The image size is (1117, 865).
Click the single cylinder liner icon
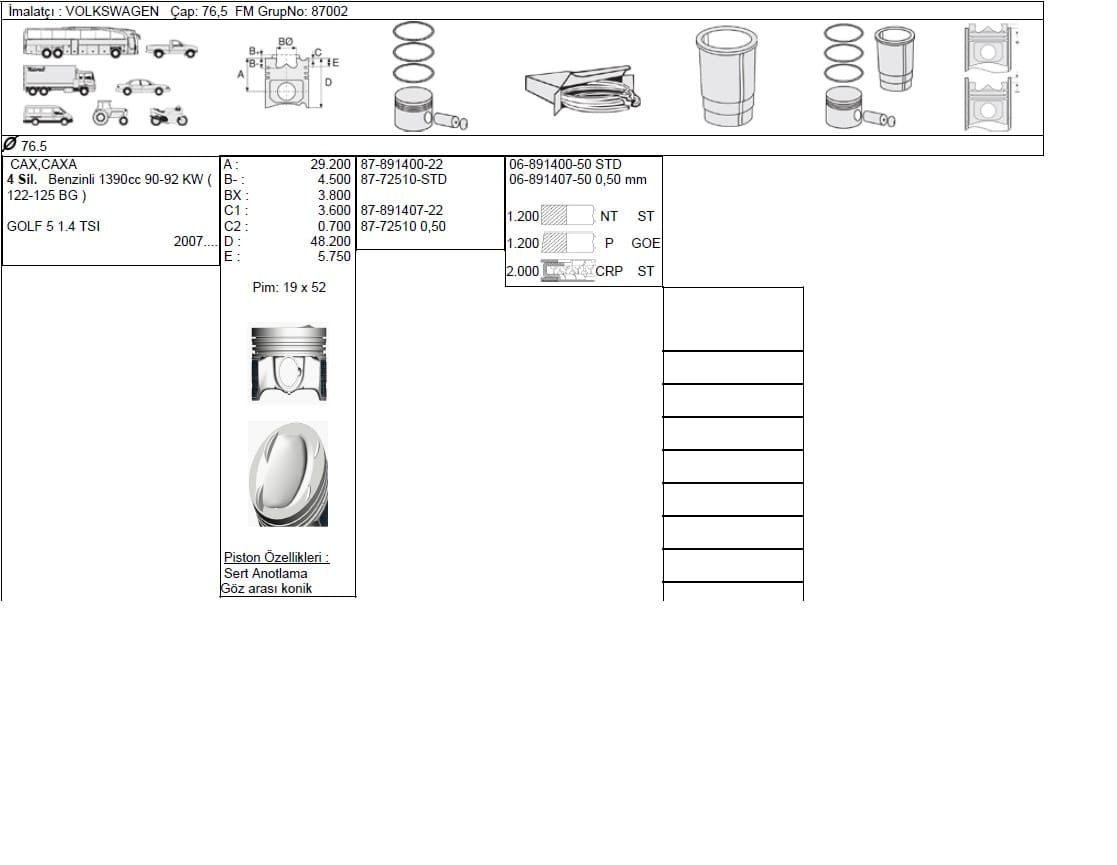[726, 76]
